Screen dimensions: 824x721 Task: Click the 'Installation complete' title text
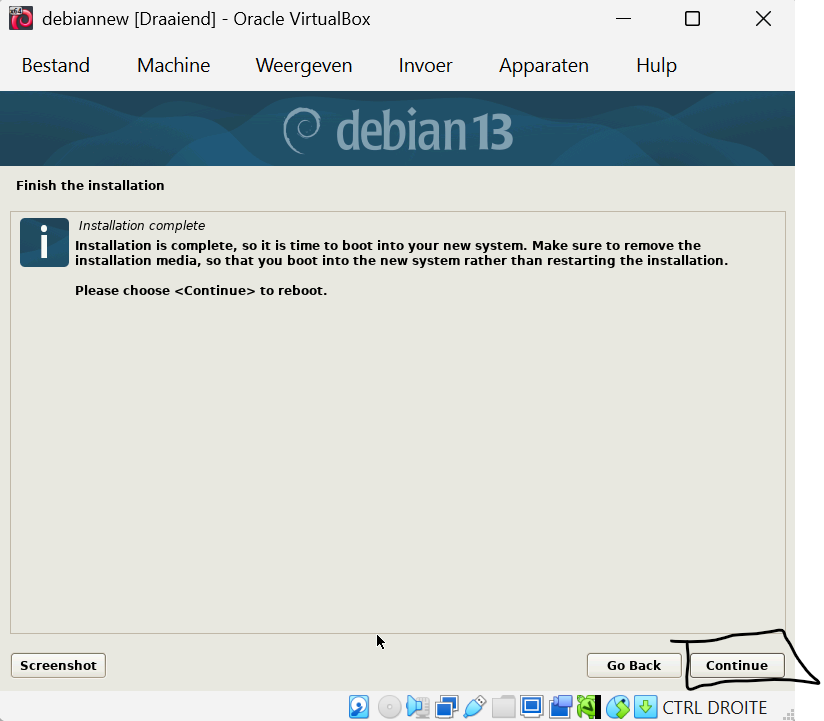pos(142,225)
